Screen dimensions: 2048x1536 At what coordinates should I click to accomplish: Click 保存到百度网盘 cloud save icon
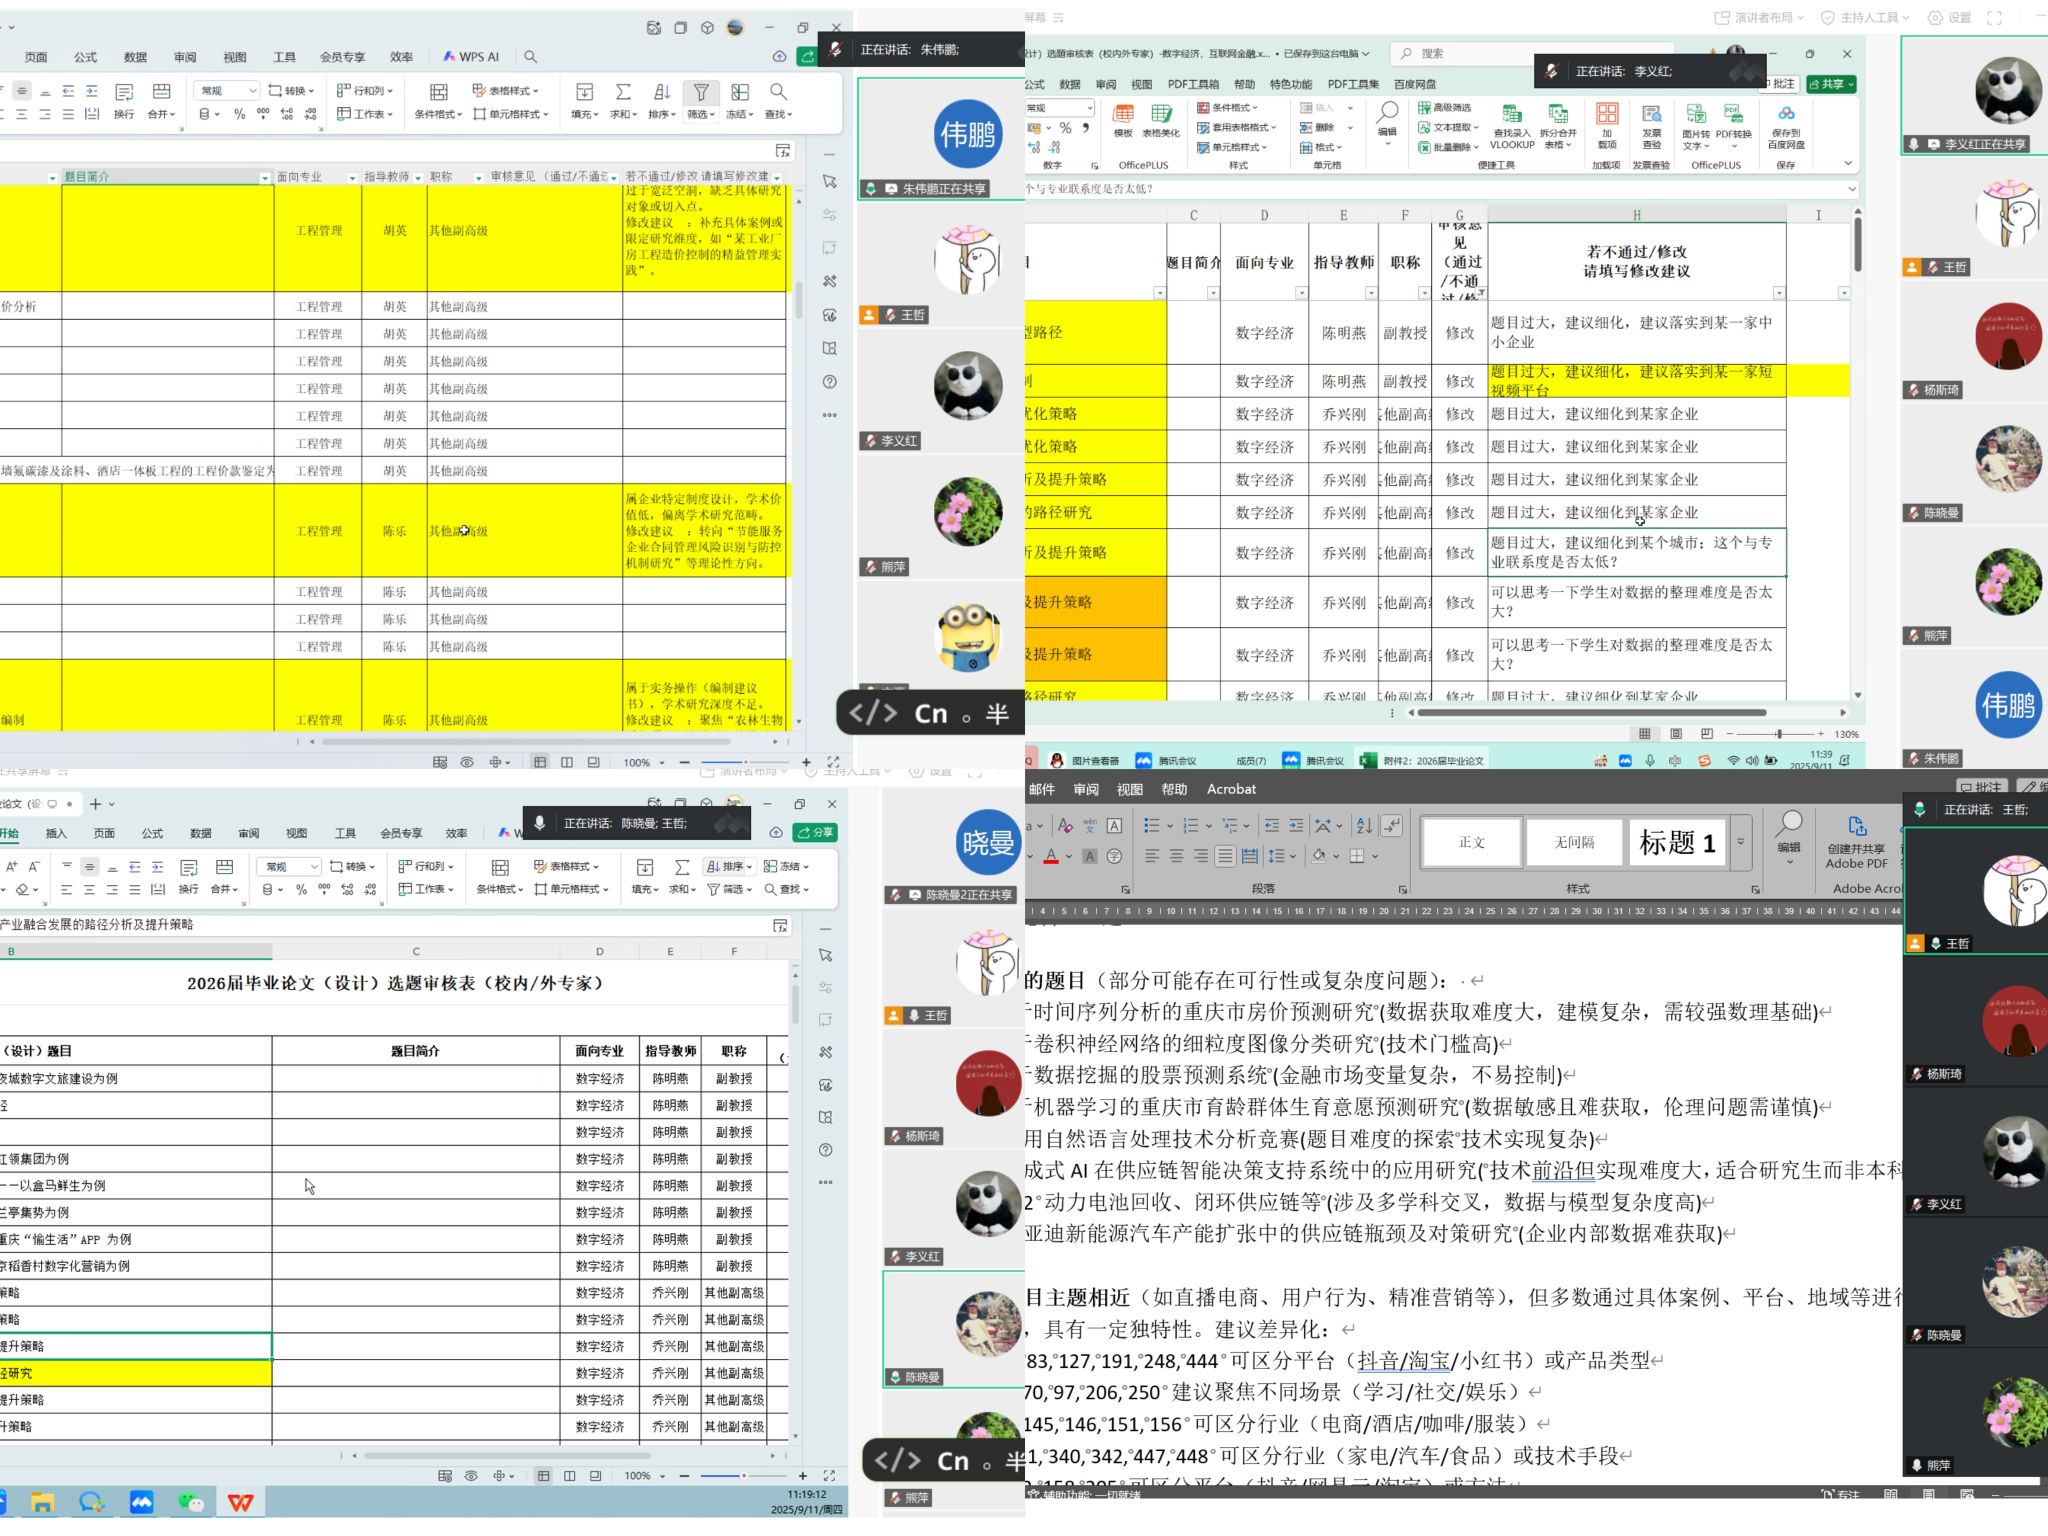[x=1786, y=113]
